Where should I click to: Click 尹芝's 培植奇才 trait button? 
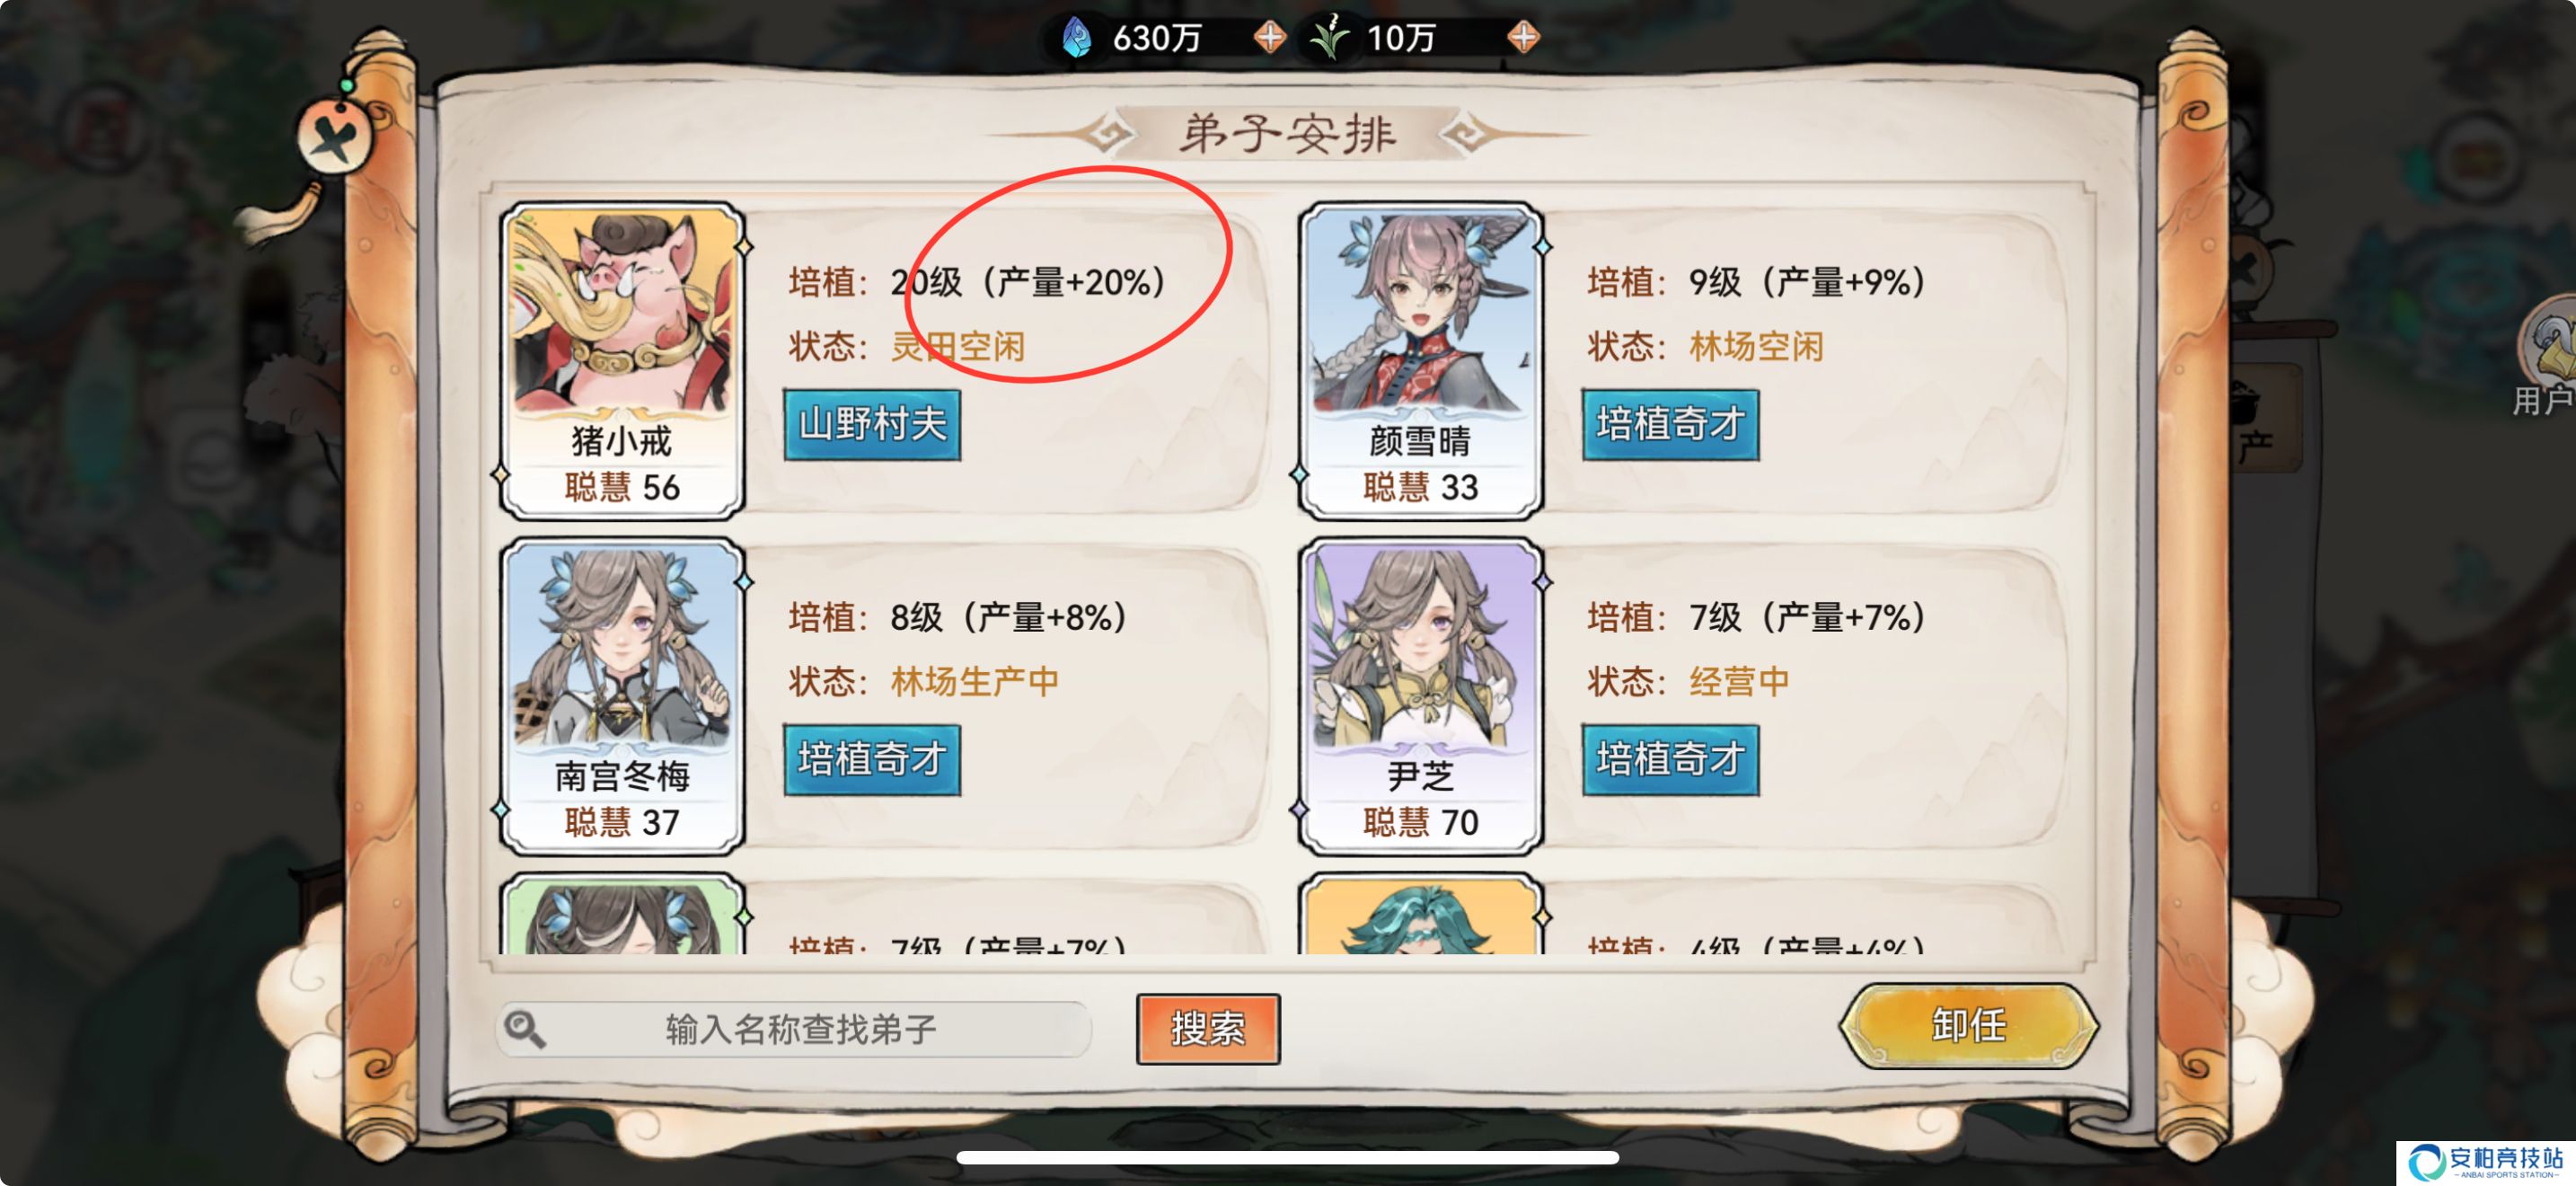[1670, 760]
